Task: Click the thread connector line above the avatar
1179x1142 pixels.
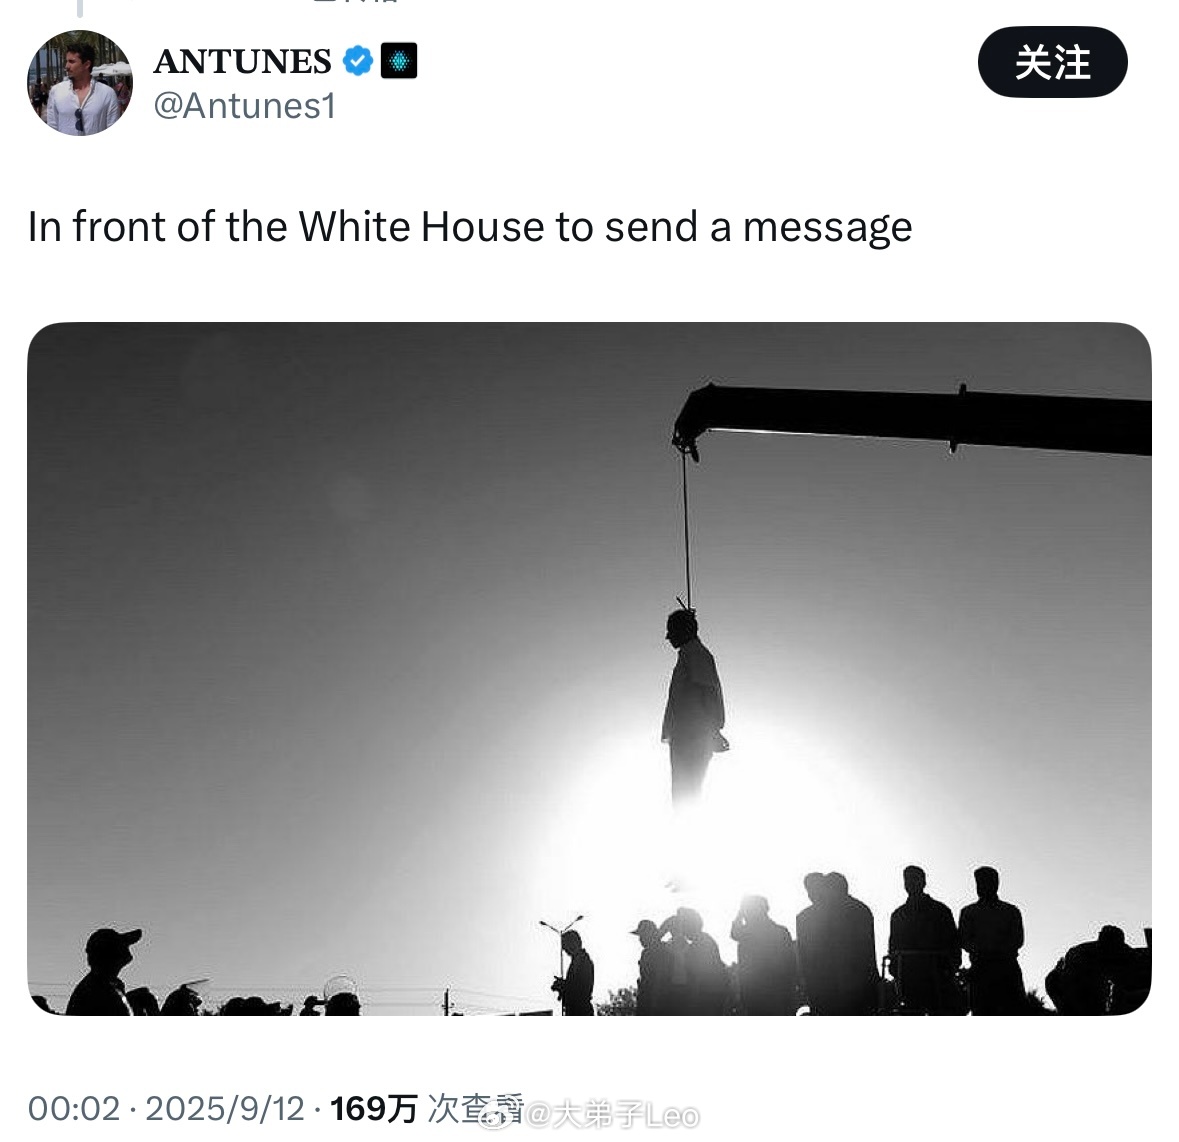Action: coord(80,8)
